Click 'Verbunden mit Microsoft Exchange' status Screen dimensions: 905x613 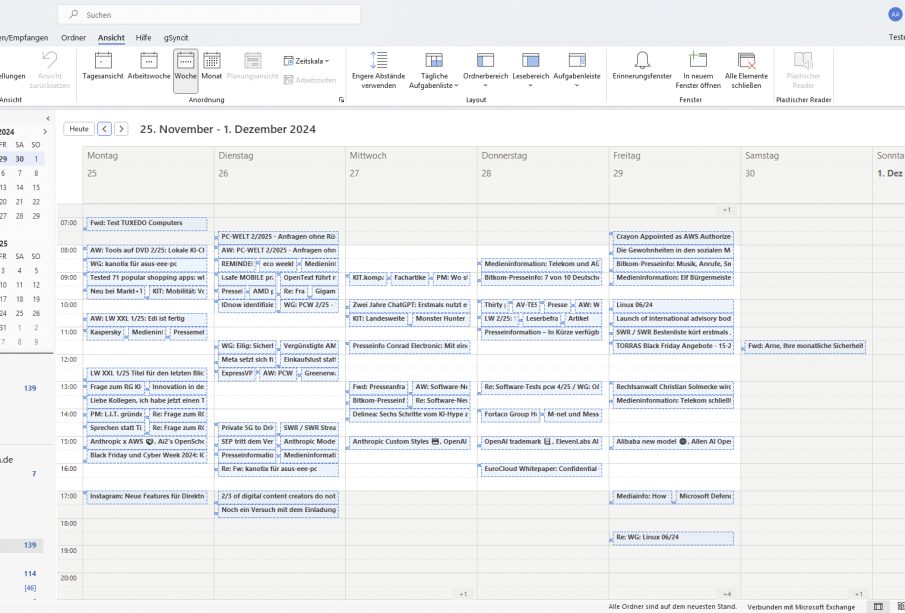click(x=801, y=607)
